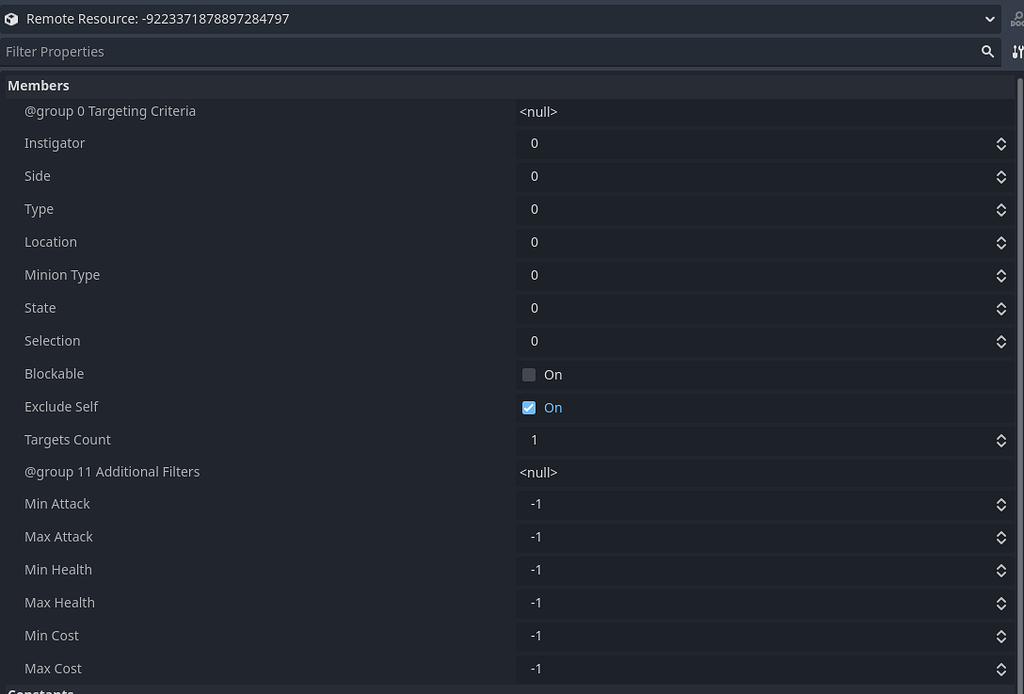Click the Selection value field

tap(765, 341)
